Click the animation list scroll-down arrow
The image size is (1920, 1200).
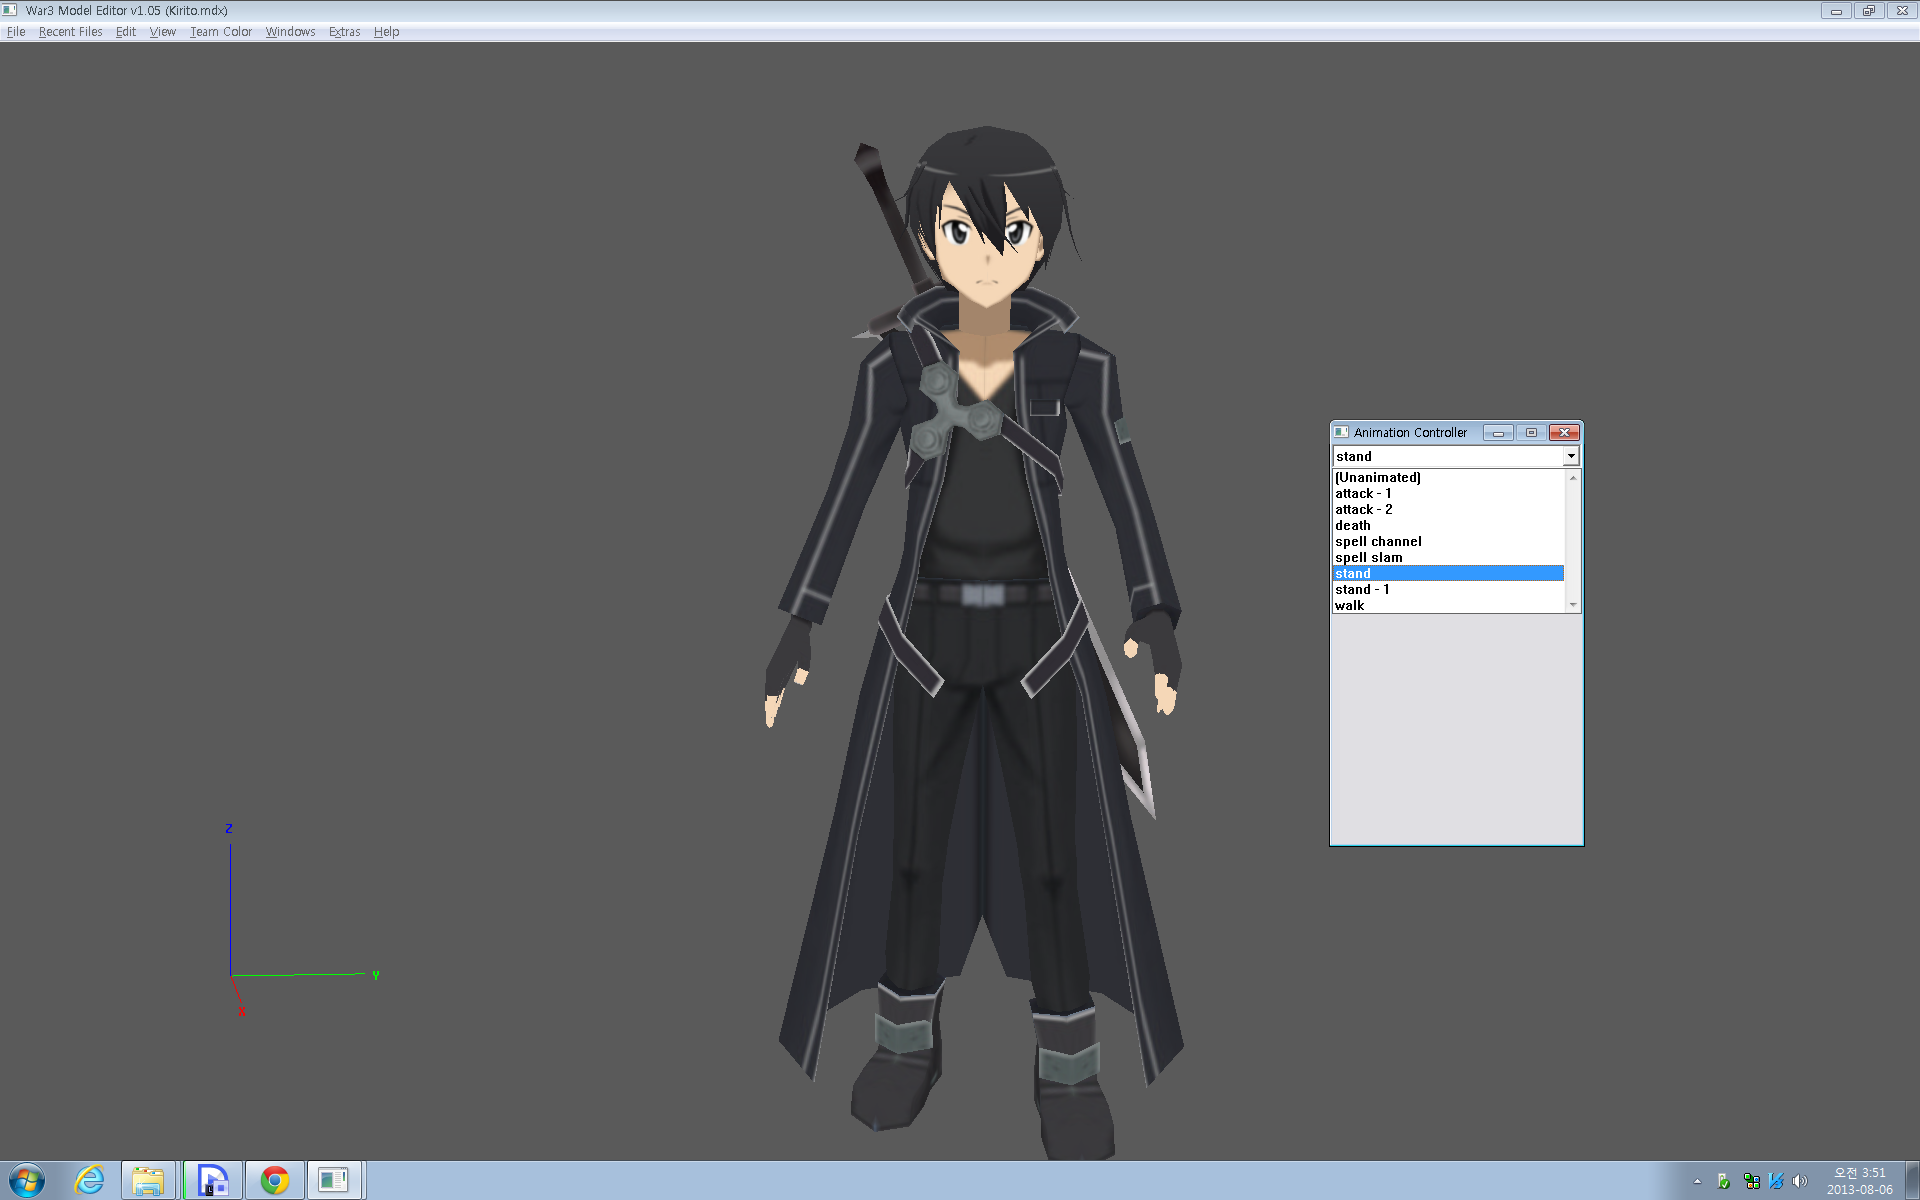(x=1573, y=605)
